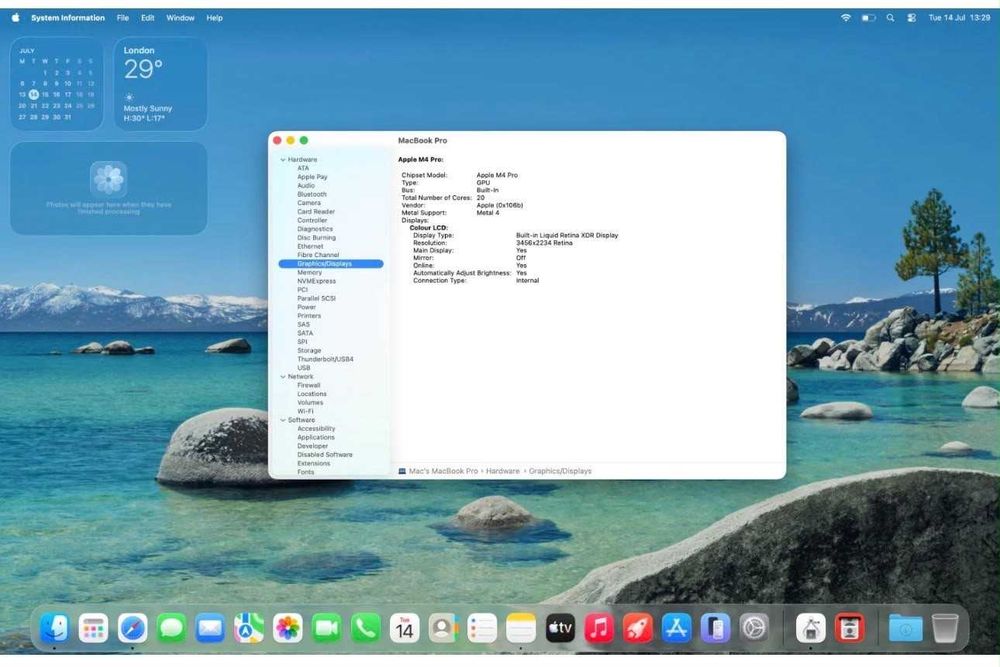The width and height of the screenshot is (1000, 667).
Task: Open the App Store from the Dock
Action: [677, 628]
